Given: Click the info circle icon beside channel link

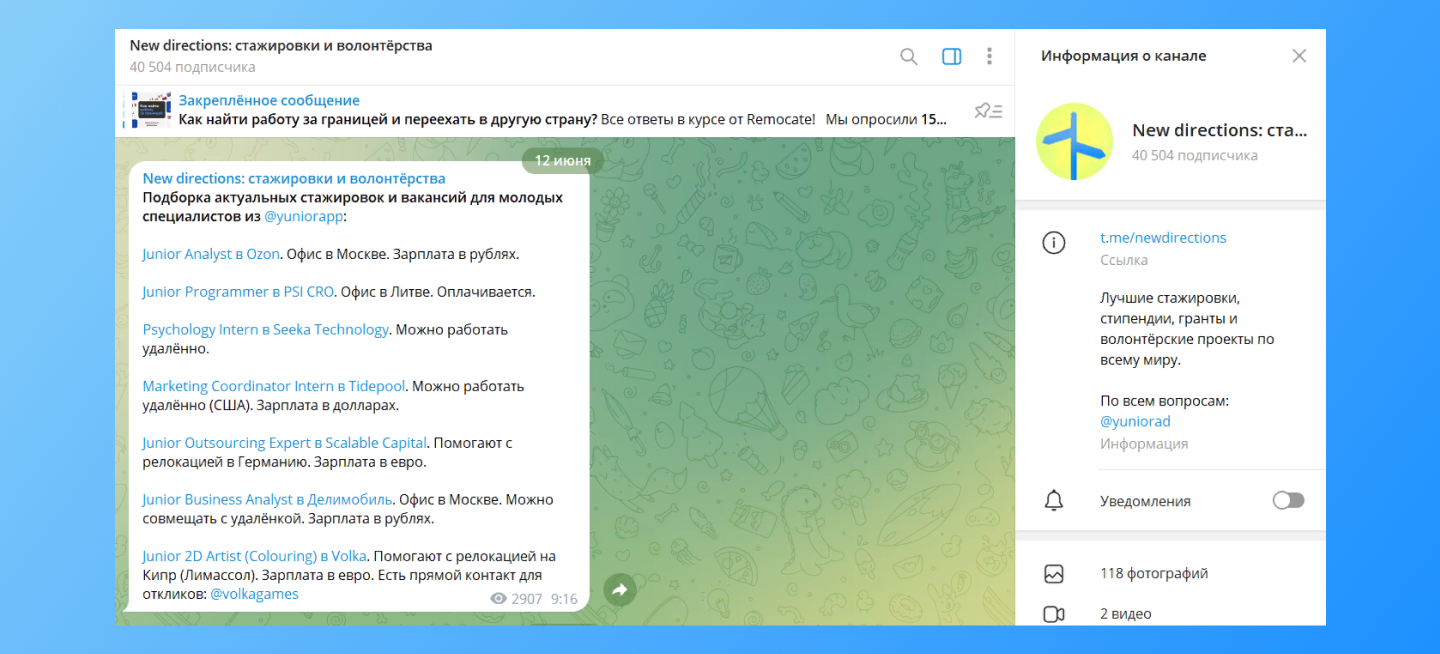Looking at the screenshot, I should [1053, 243].
